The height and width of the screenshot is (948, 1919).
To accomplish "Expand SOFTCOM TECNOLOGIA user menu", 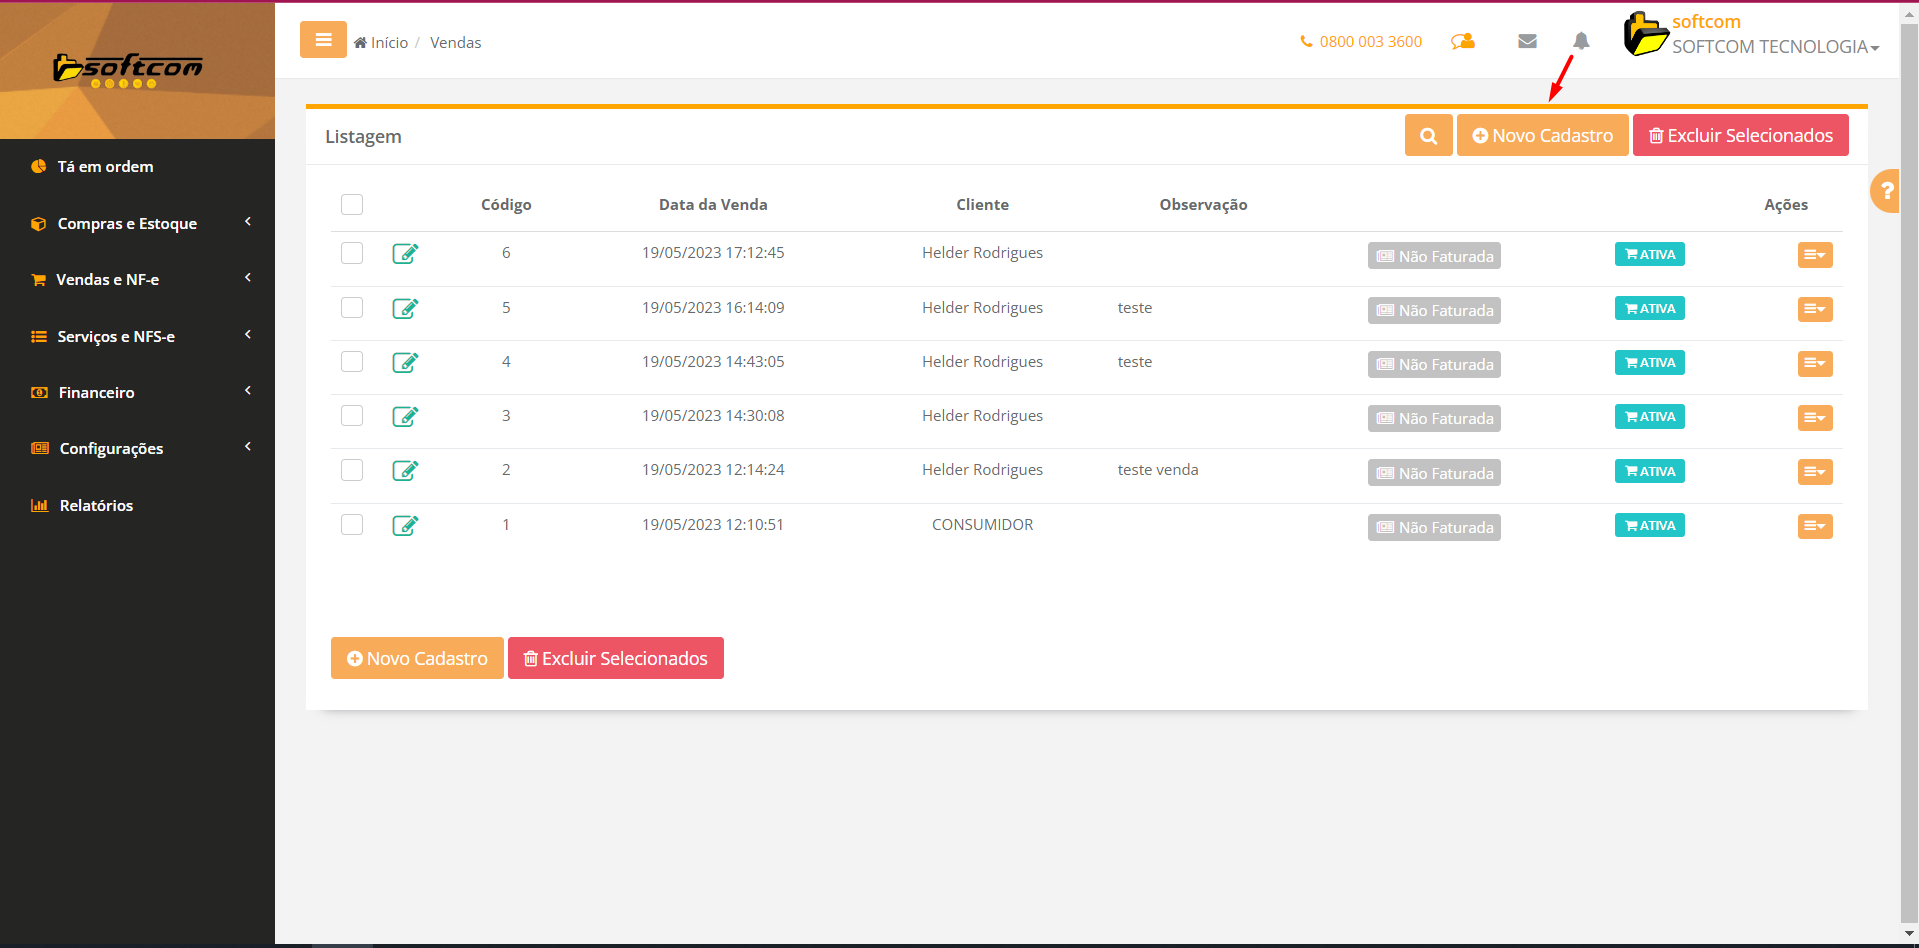I will point(1775,47).
